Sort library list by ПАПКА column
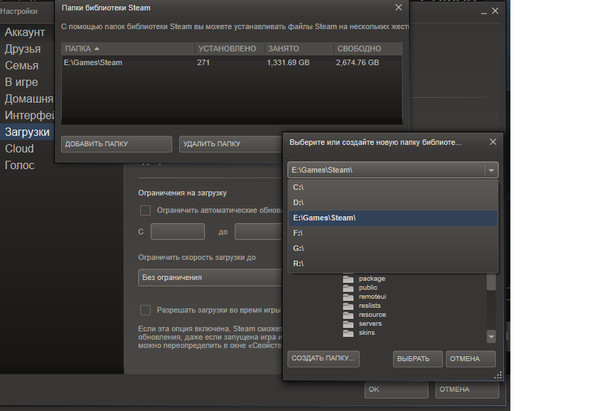600x411 pixels. coord(128,49)
